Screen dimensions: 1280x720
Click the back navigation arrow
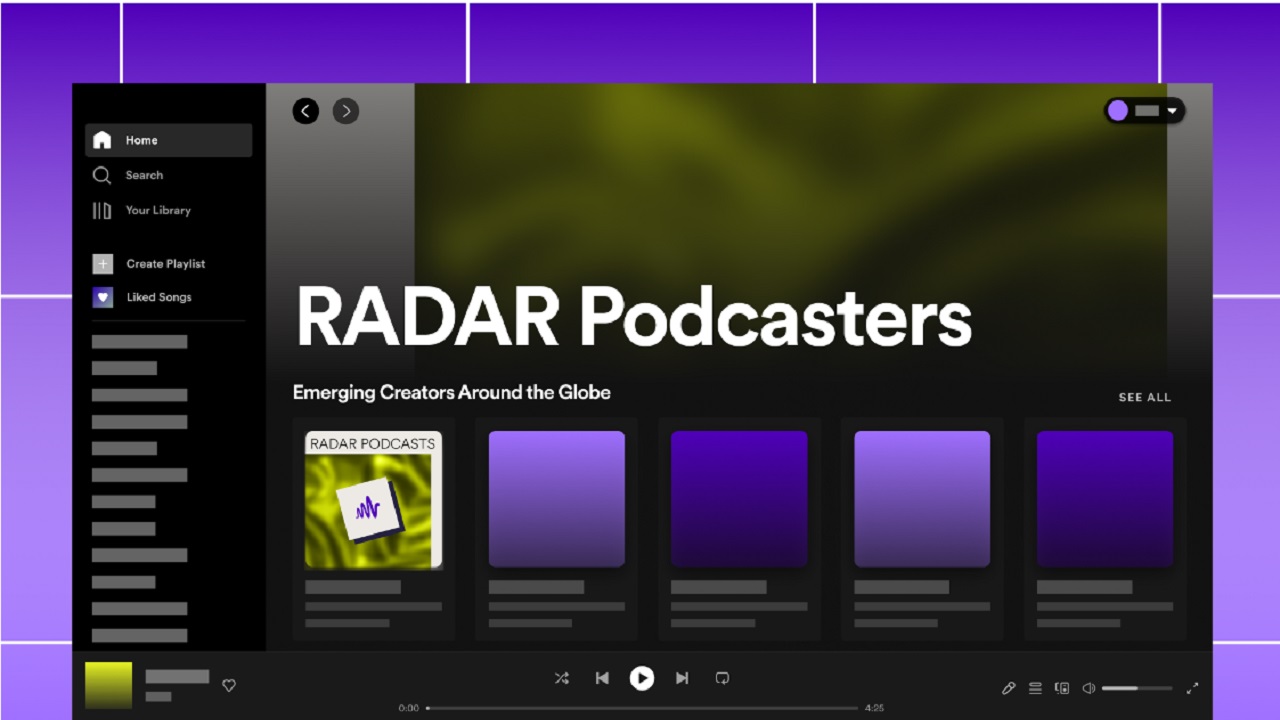pos(306,111)
